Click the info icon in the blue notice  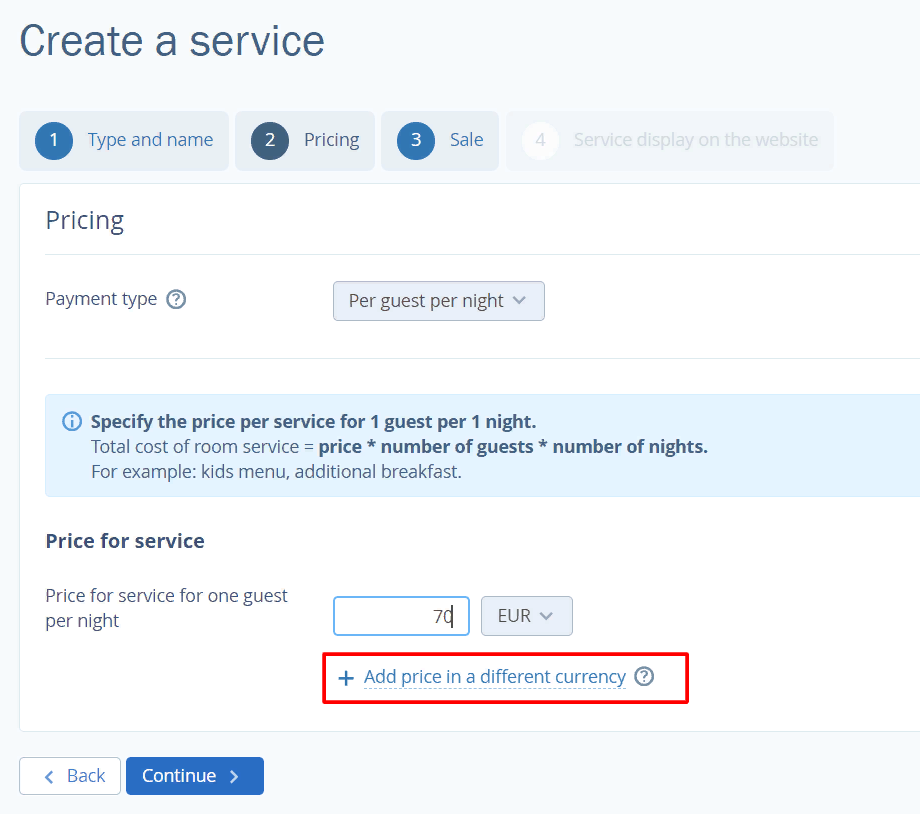[72, 421]
